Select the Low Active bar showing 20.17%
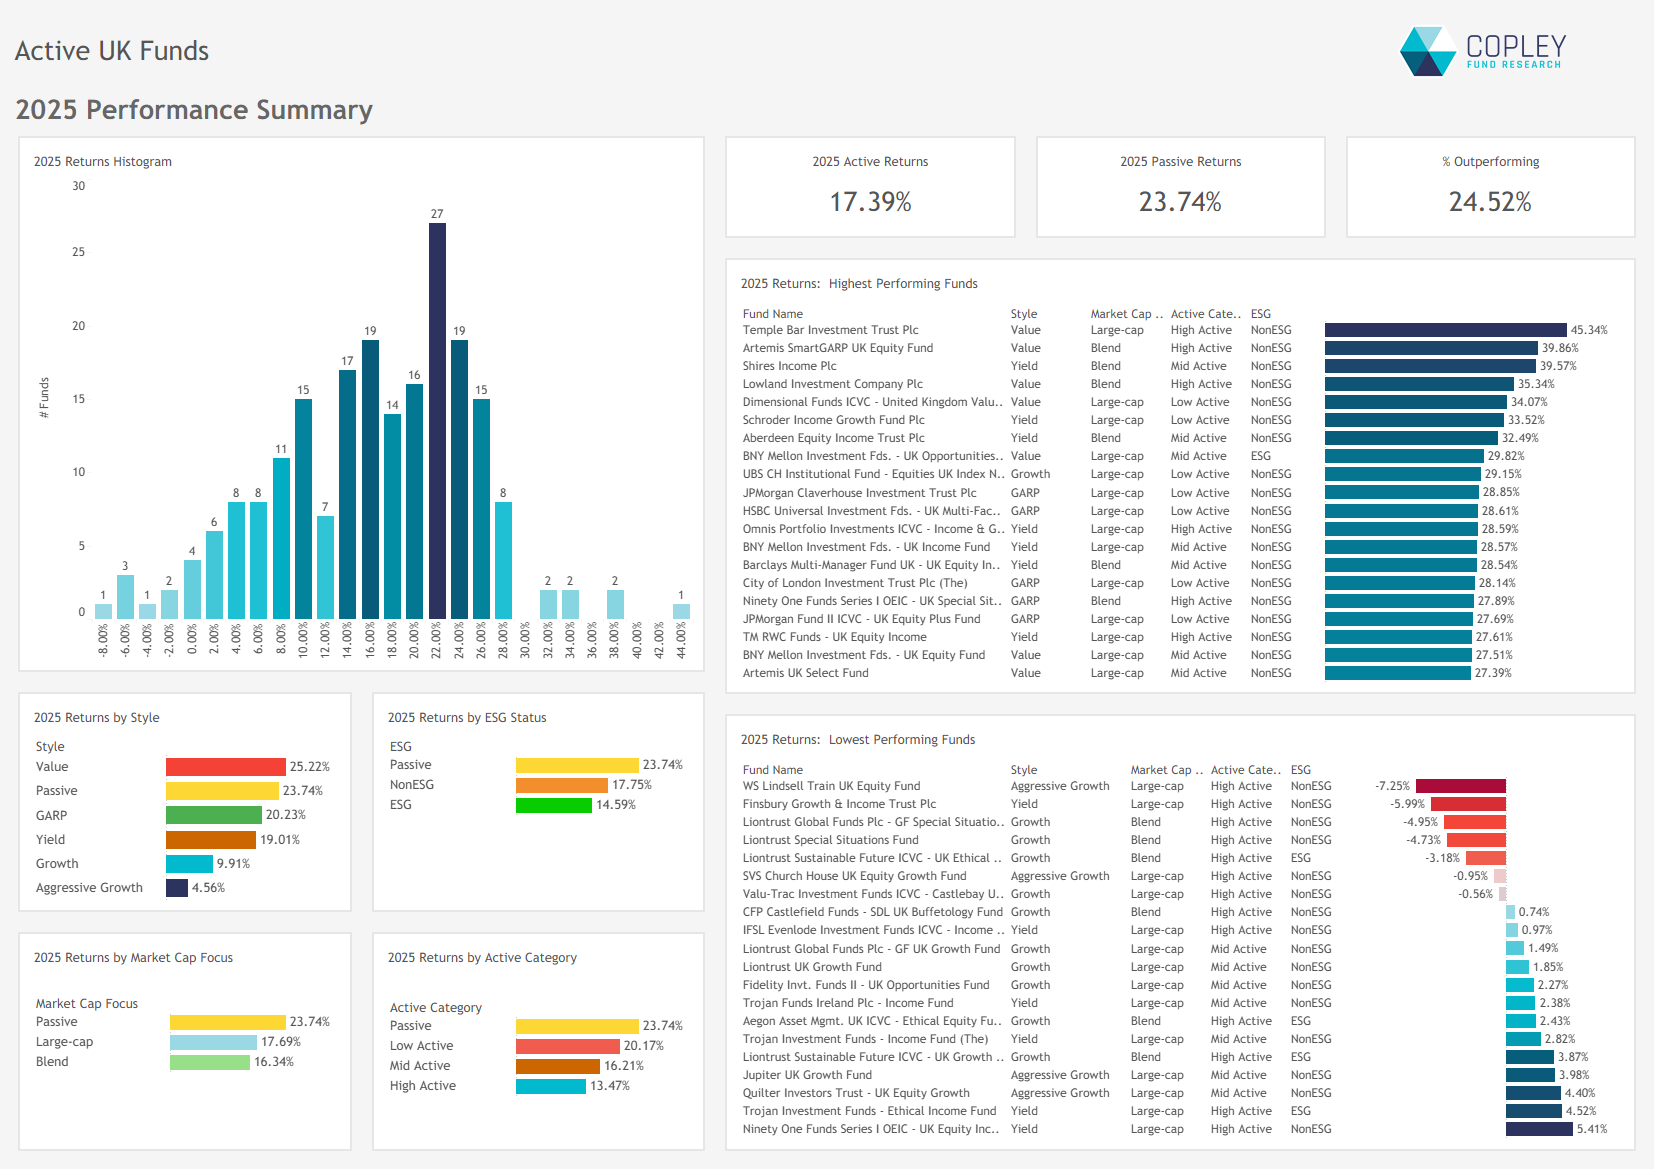This screenshot has width=1654, height=1169. pos(567,1046)
